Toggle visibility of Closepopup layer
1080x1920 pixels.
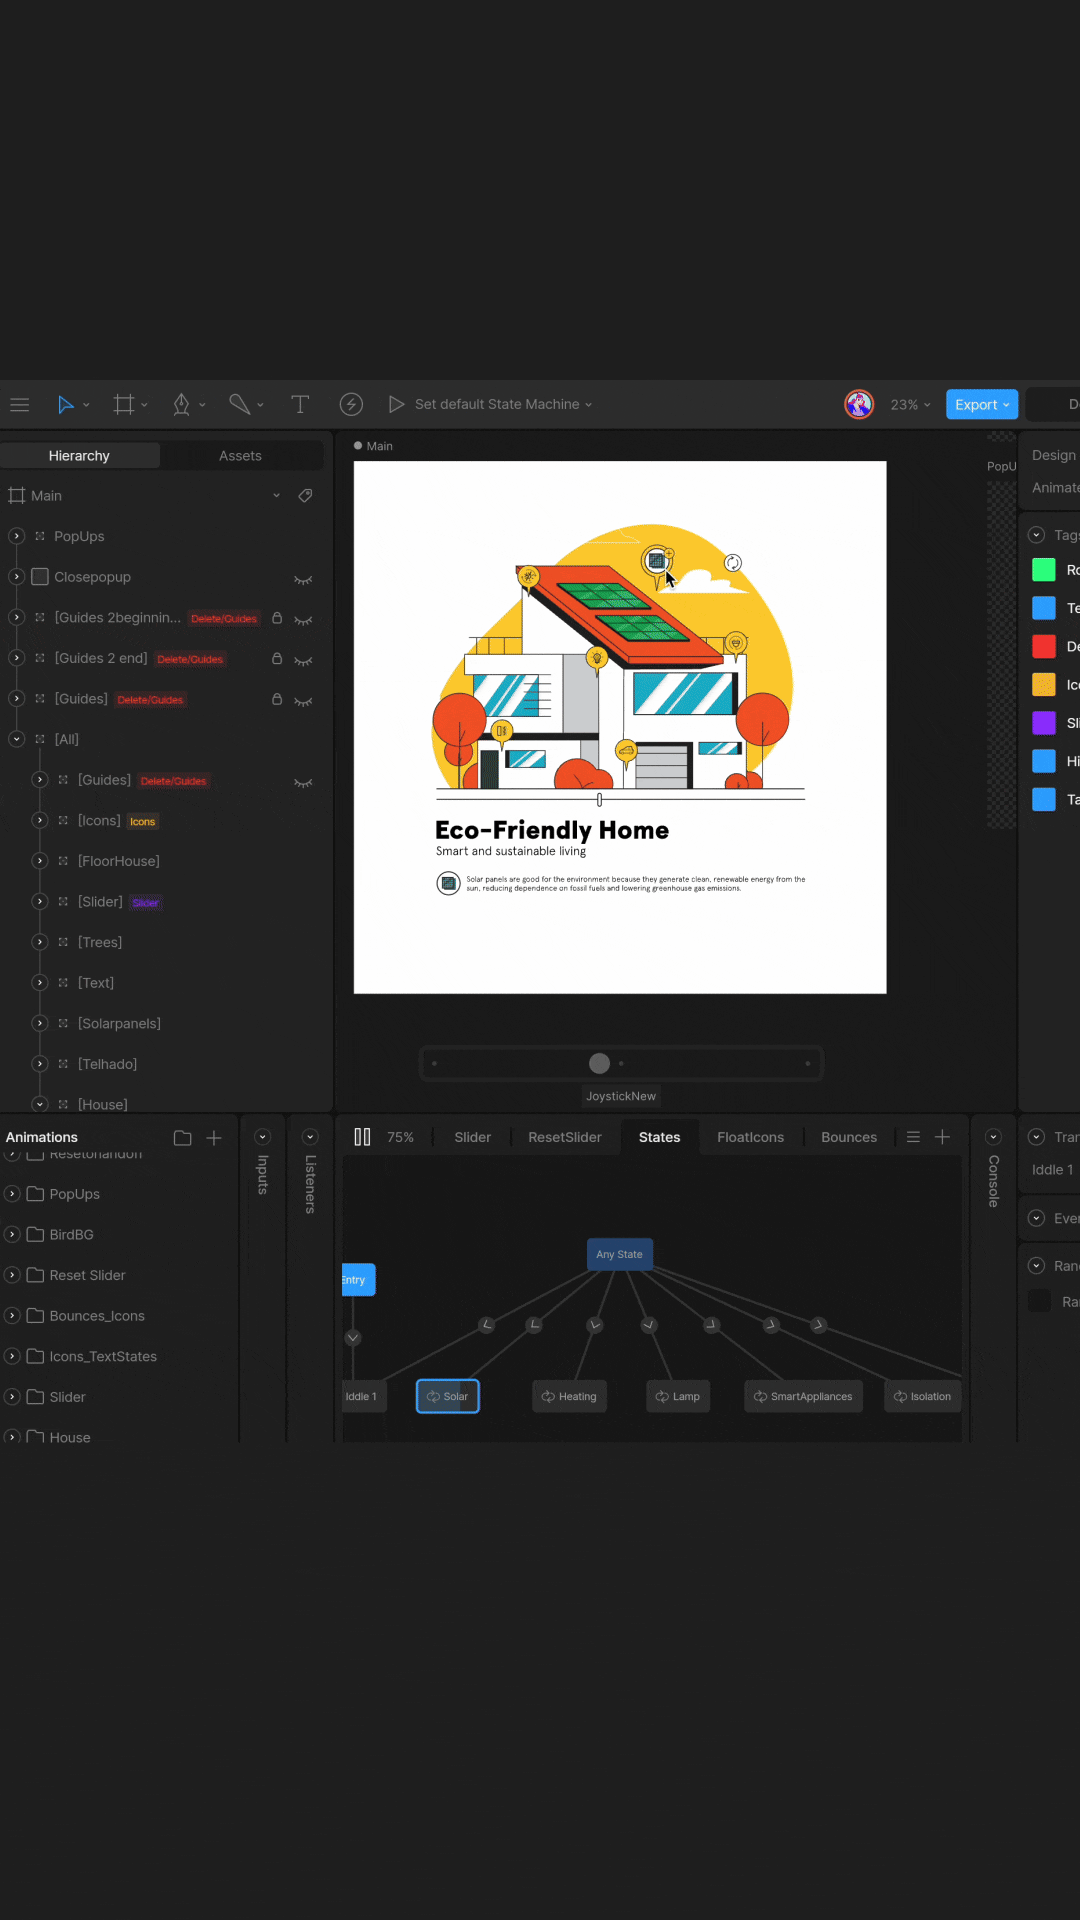(x=303, y=579)
